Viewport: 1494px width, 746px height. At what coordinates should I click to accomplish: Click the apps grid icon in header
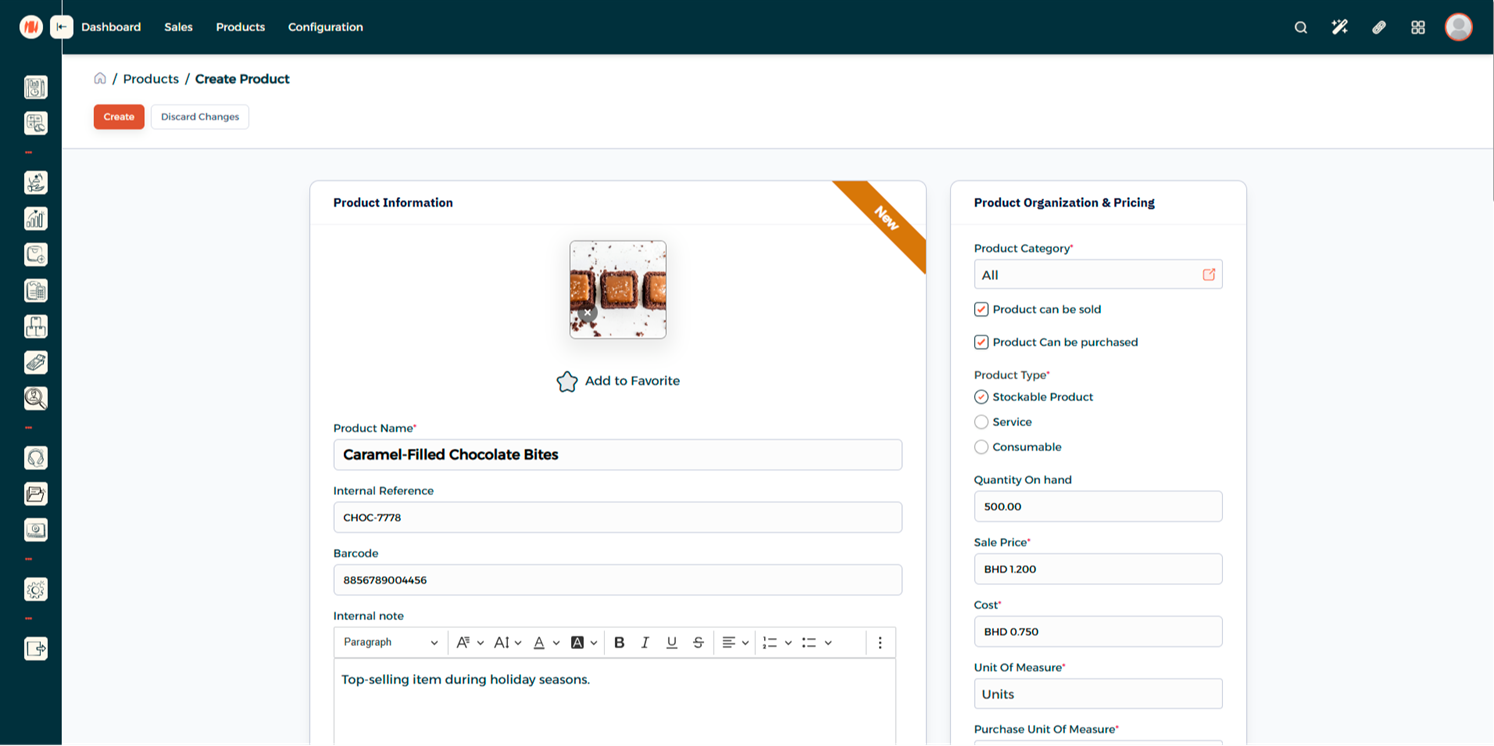pos(1417,27)
